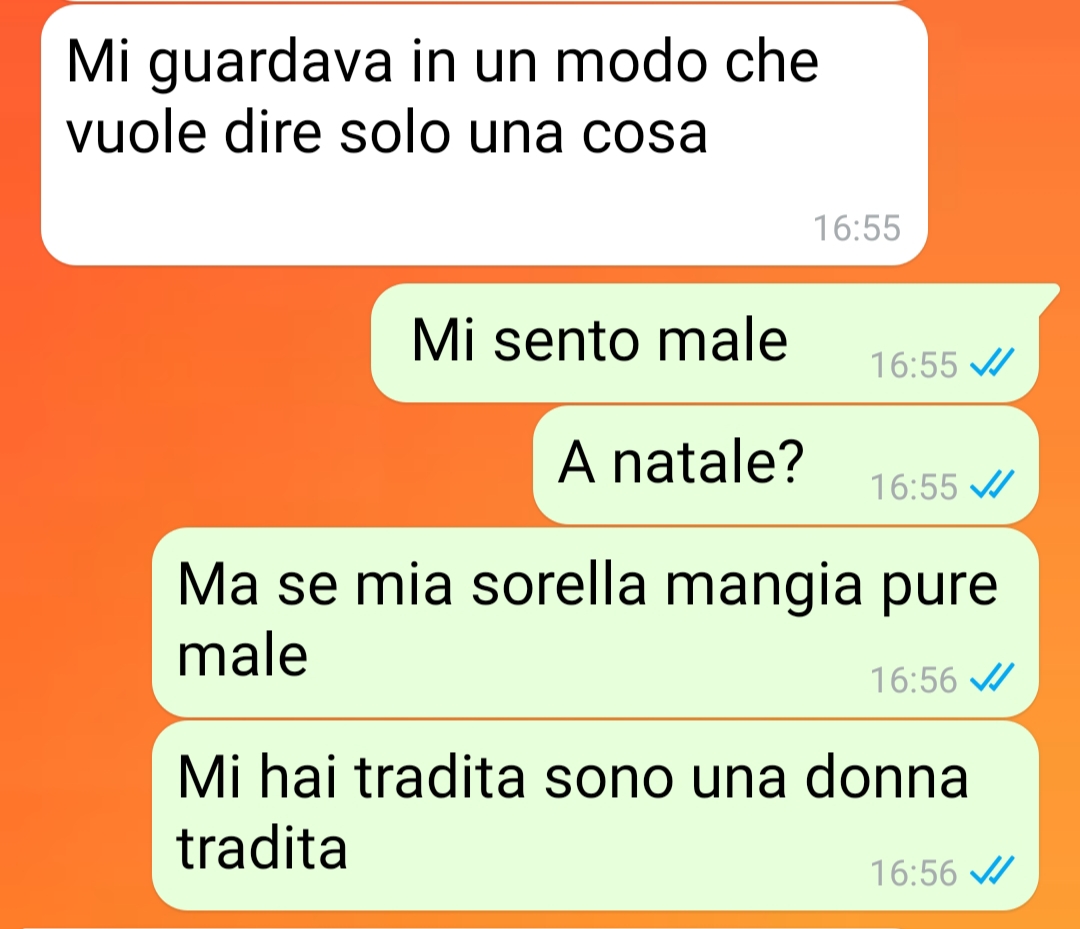Click the 16:56 timestamp on sorella message

pyautogui.click(x=914, y=680)
